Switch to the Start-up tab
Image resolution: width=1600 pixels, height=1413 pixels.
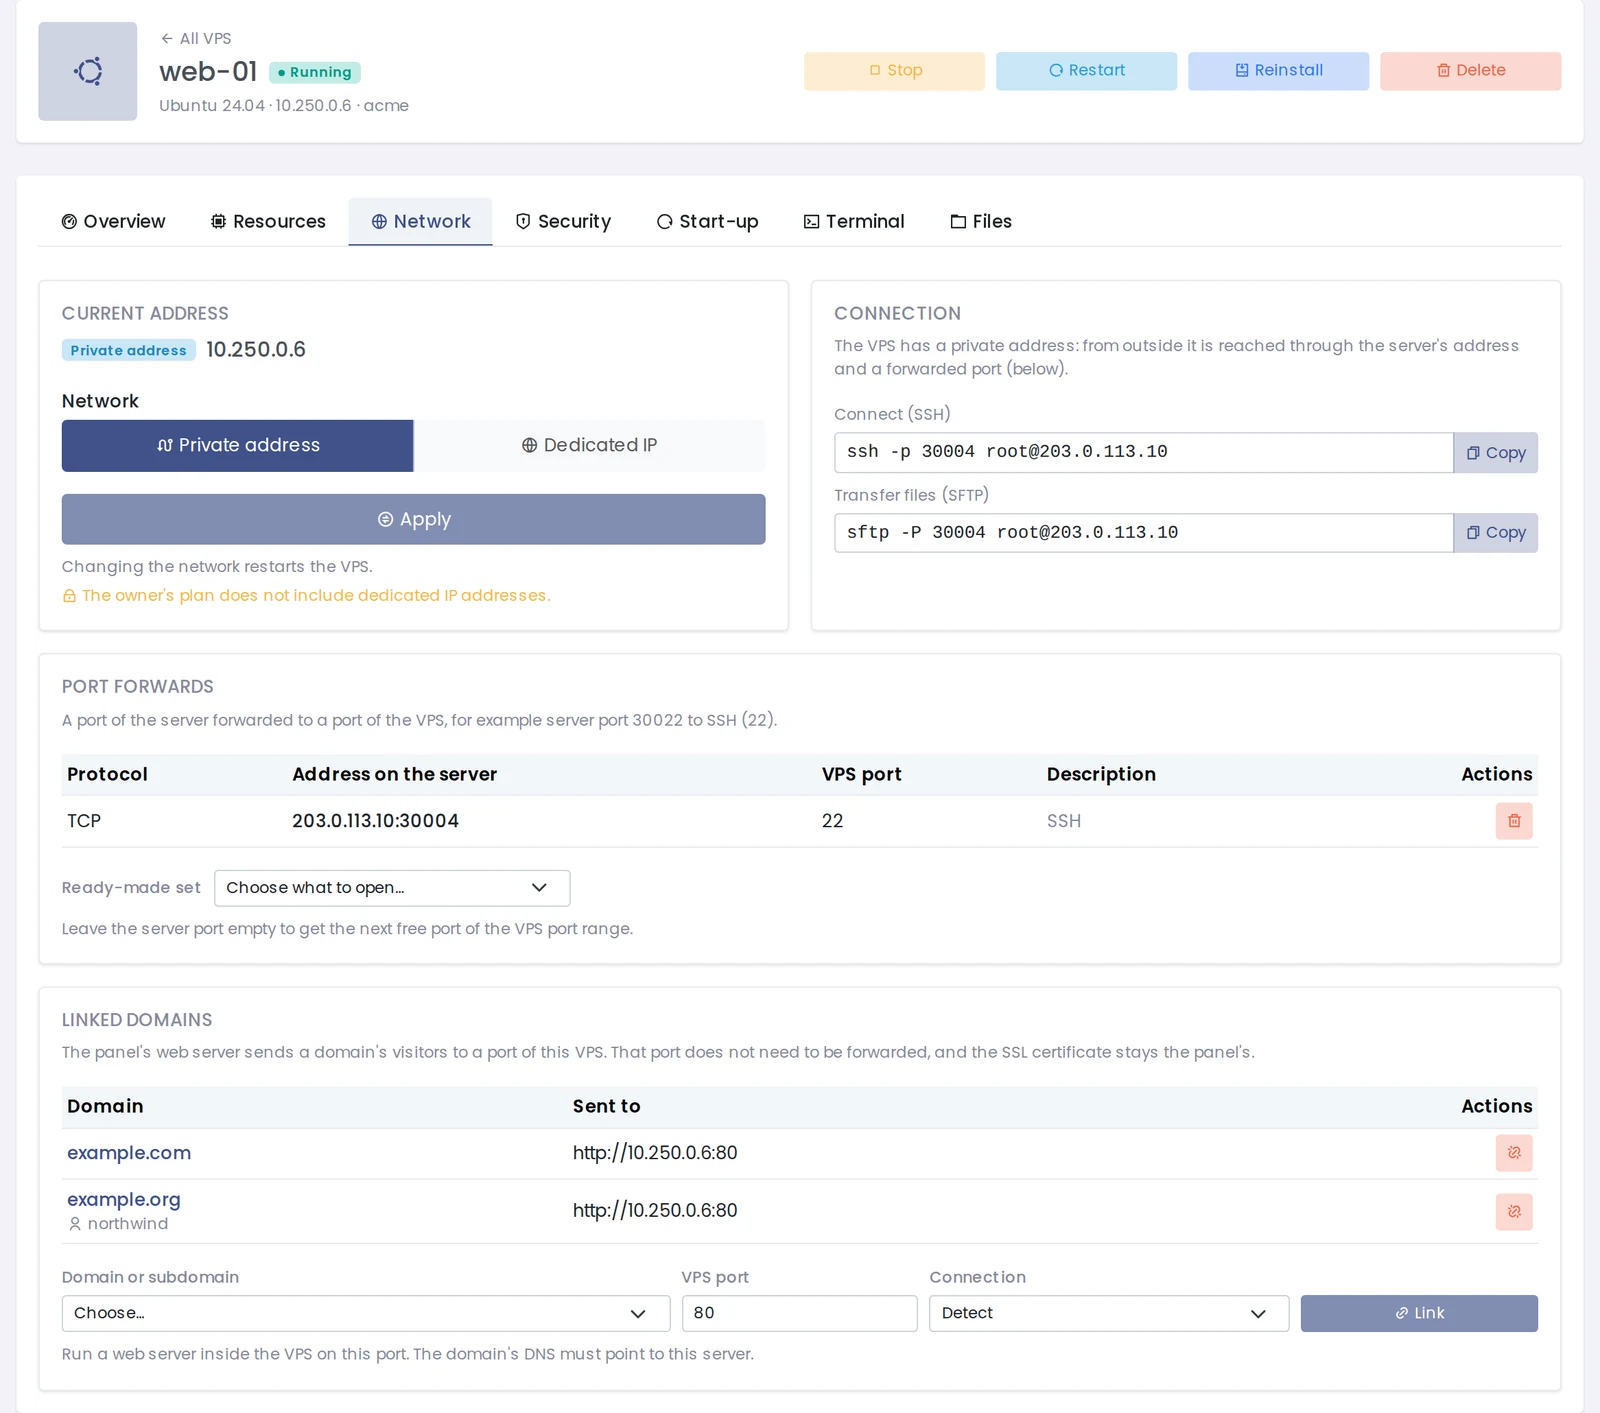707,222
